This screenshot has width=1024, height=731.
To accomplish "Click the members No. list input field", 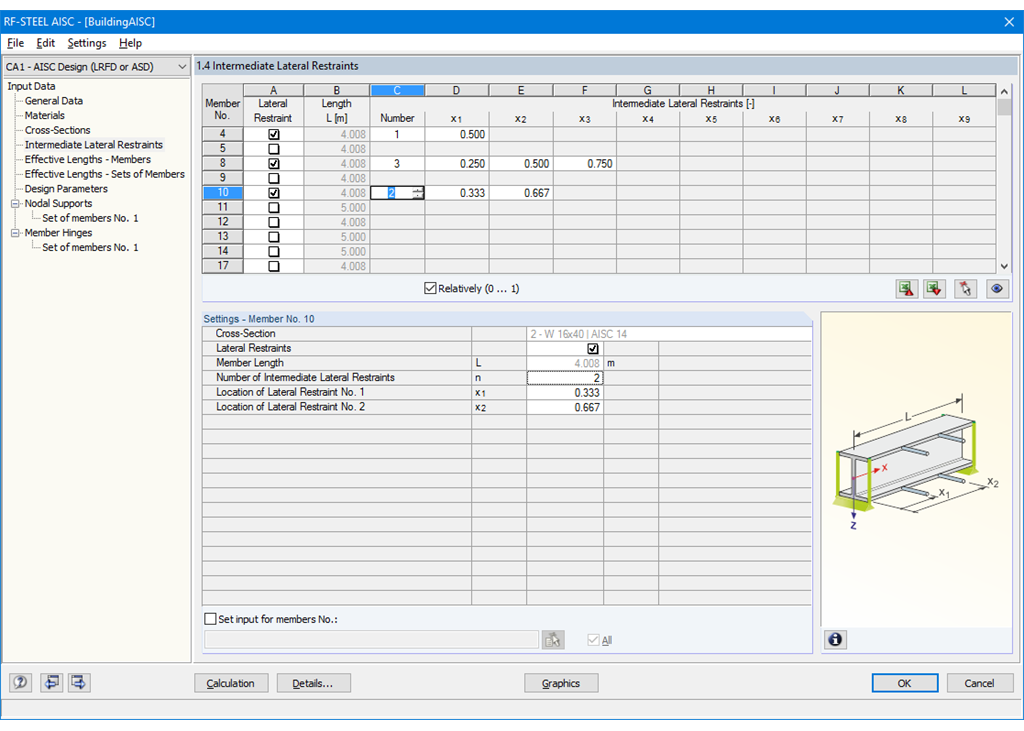I will [x=372, y=640].
